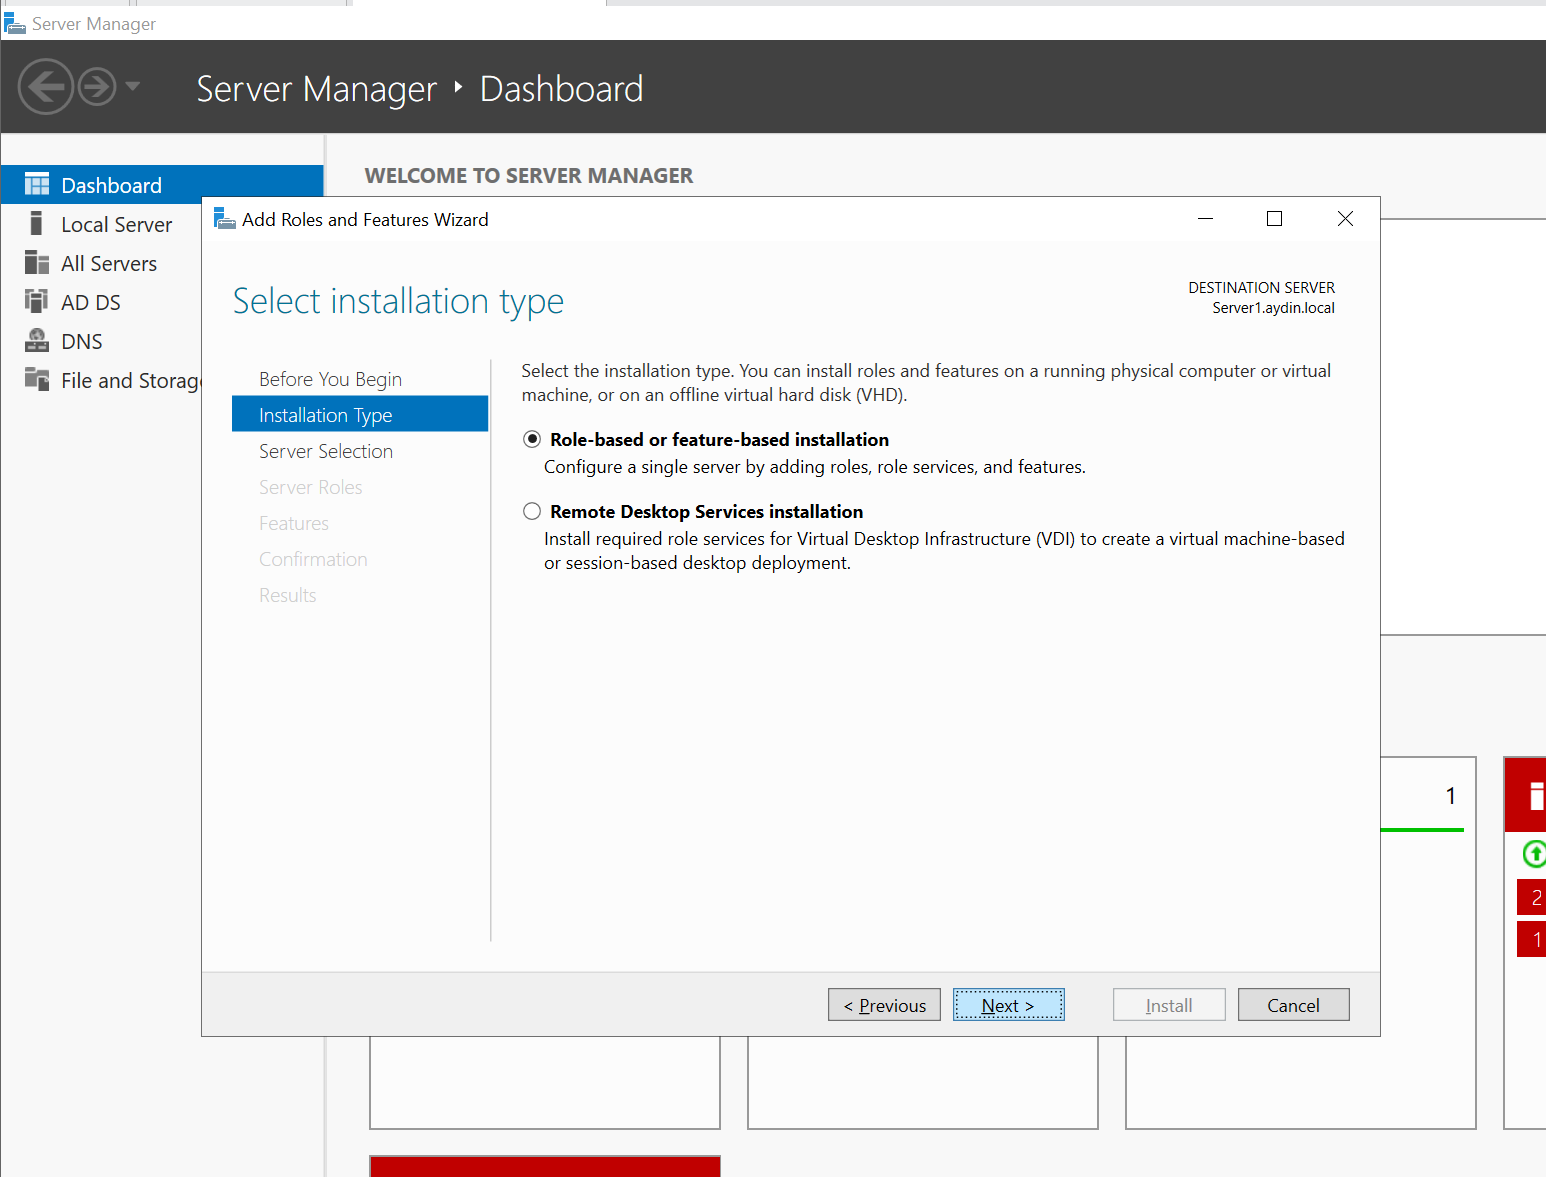Close the Add Roles and Features Wizard
The width and height of the screenshot is (1546, 1177).
coord(1345,219)
